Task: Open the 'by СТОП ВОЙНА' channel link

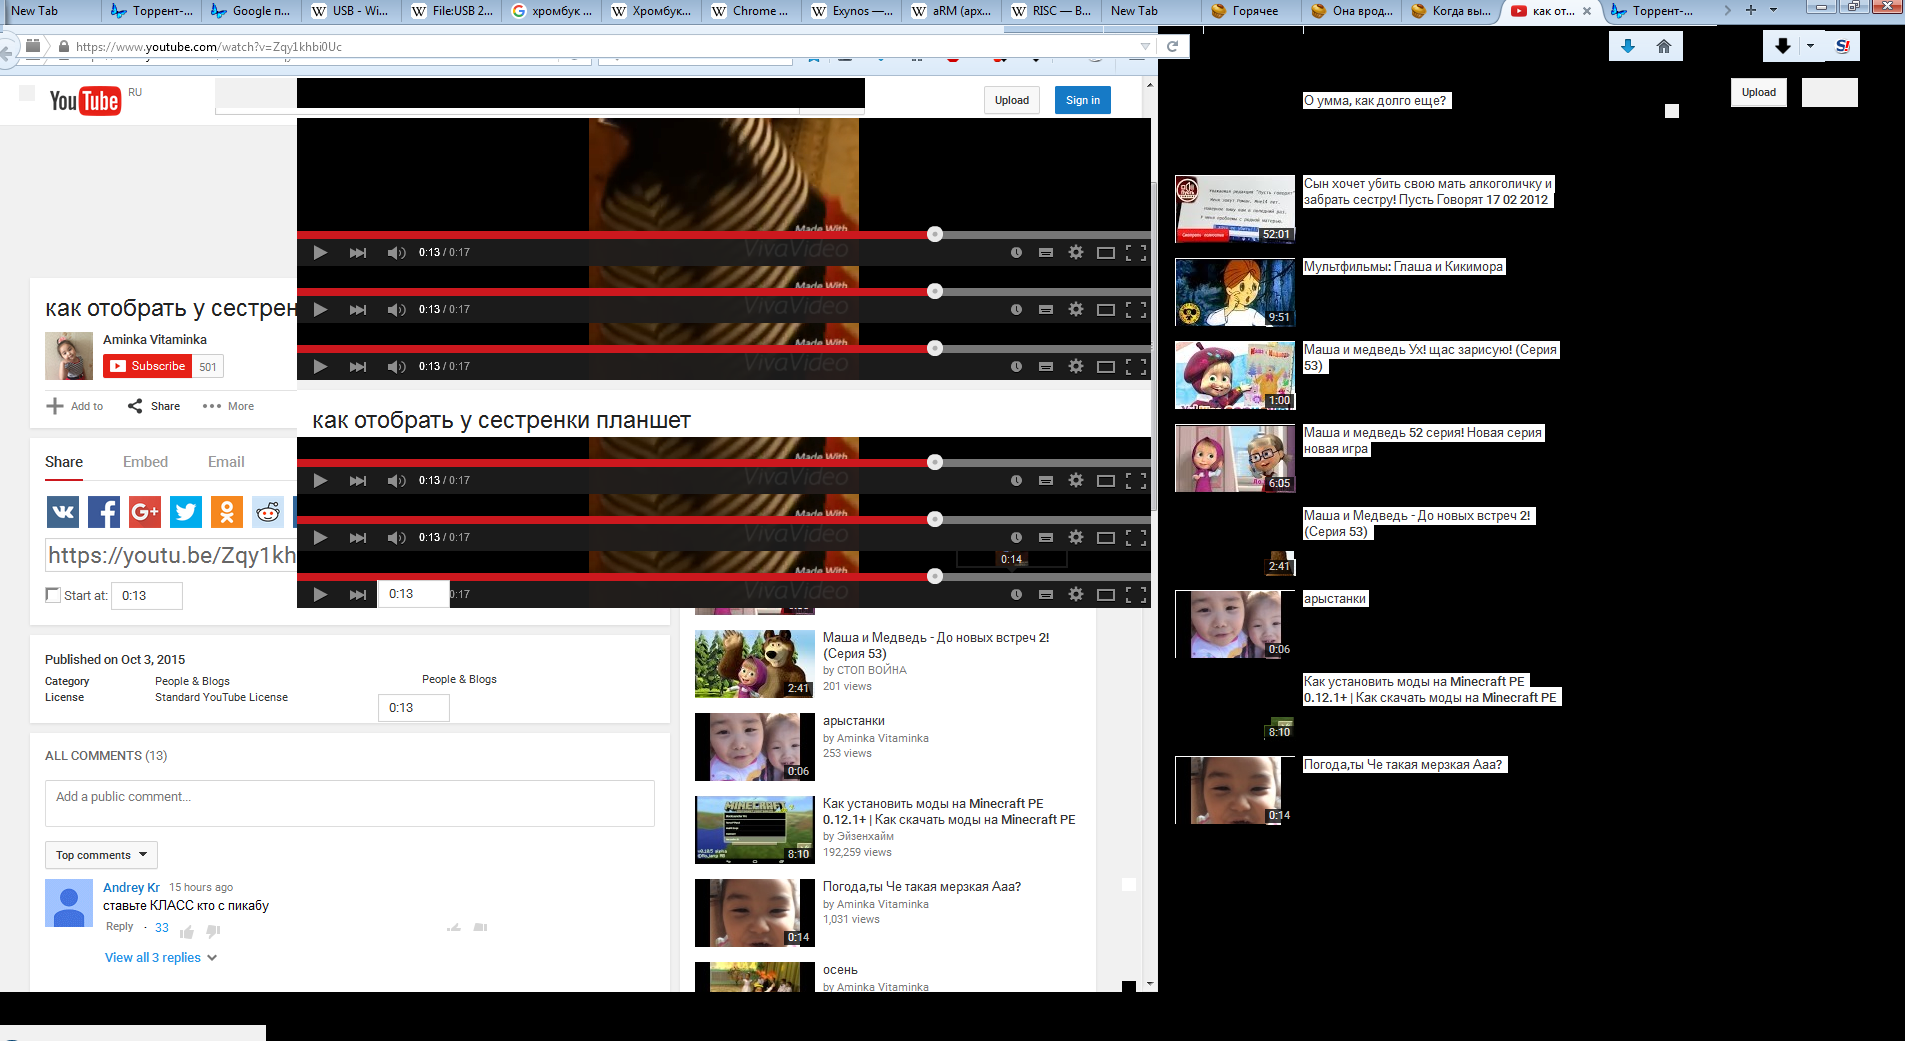Action: point(865,670)
